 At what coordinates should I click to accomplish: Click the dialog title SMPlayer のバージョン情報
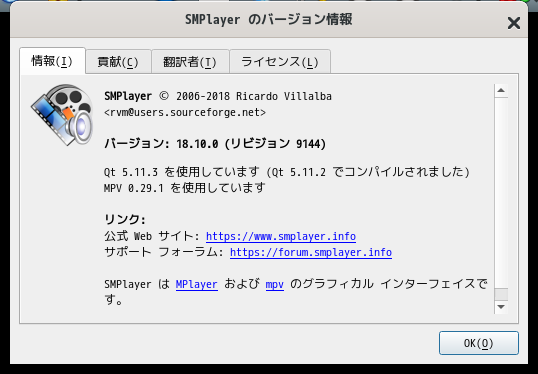click(x=269, y=20)
